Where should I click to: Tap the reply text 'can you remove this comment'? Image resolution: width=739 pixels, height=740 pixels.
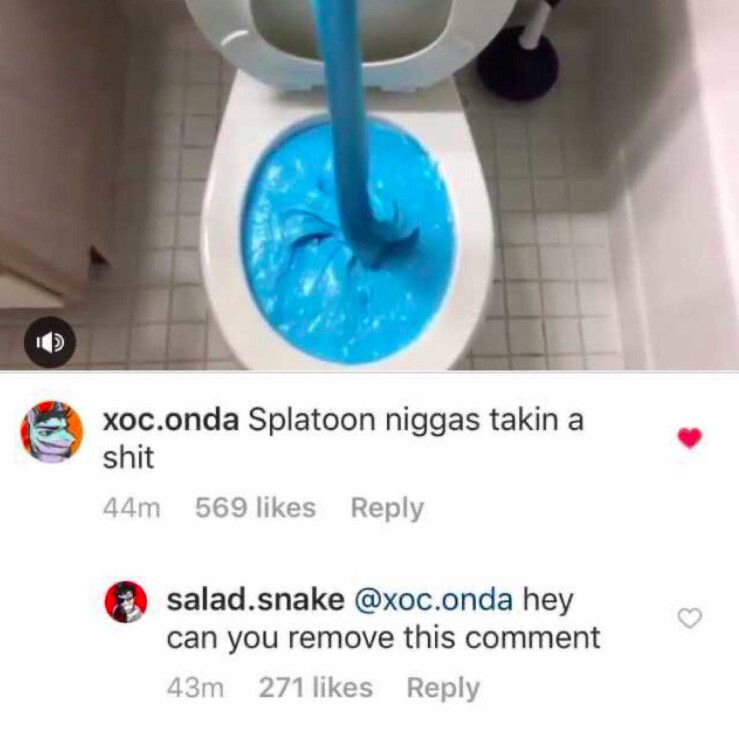[383, 638]
